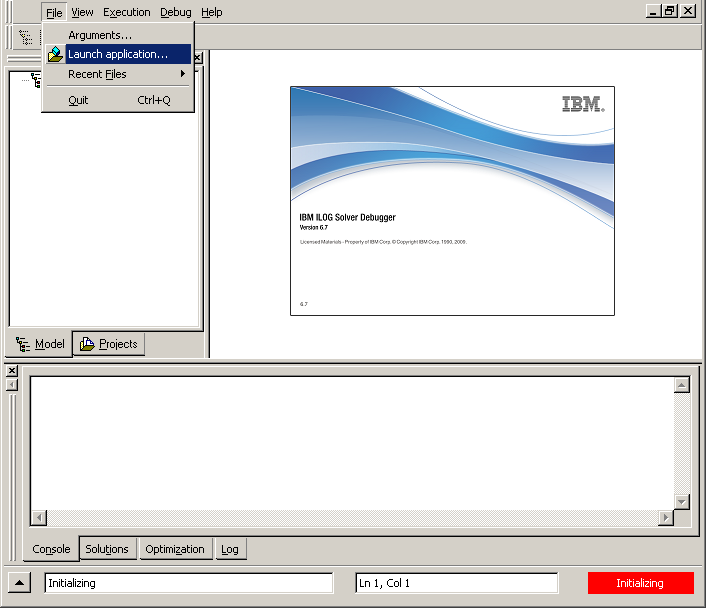Close the debugger window
The image size is (706, 608).
(x=688, y=11)
